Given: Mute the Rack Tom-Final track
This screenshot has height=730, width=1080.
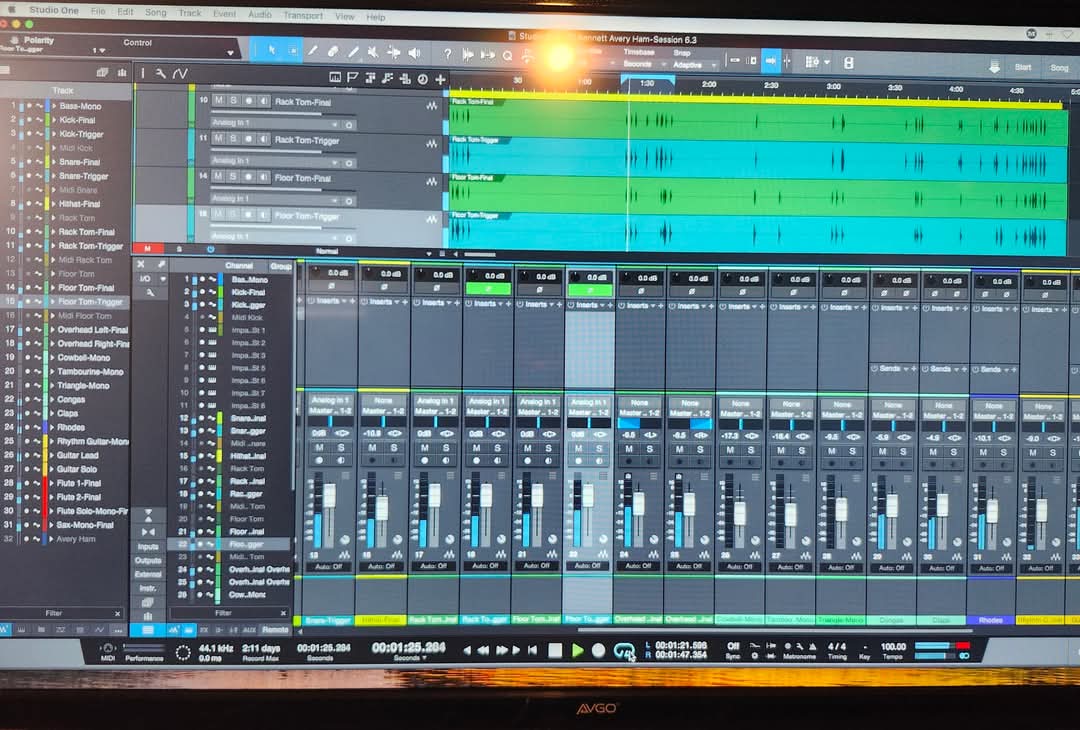Looking at the screenshot, I should coord(218,101).
